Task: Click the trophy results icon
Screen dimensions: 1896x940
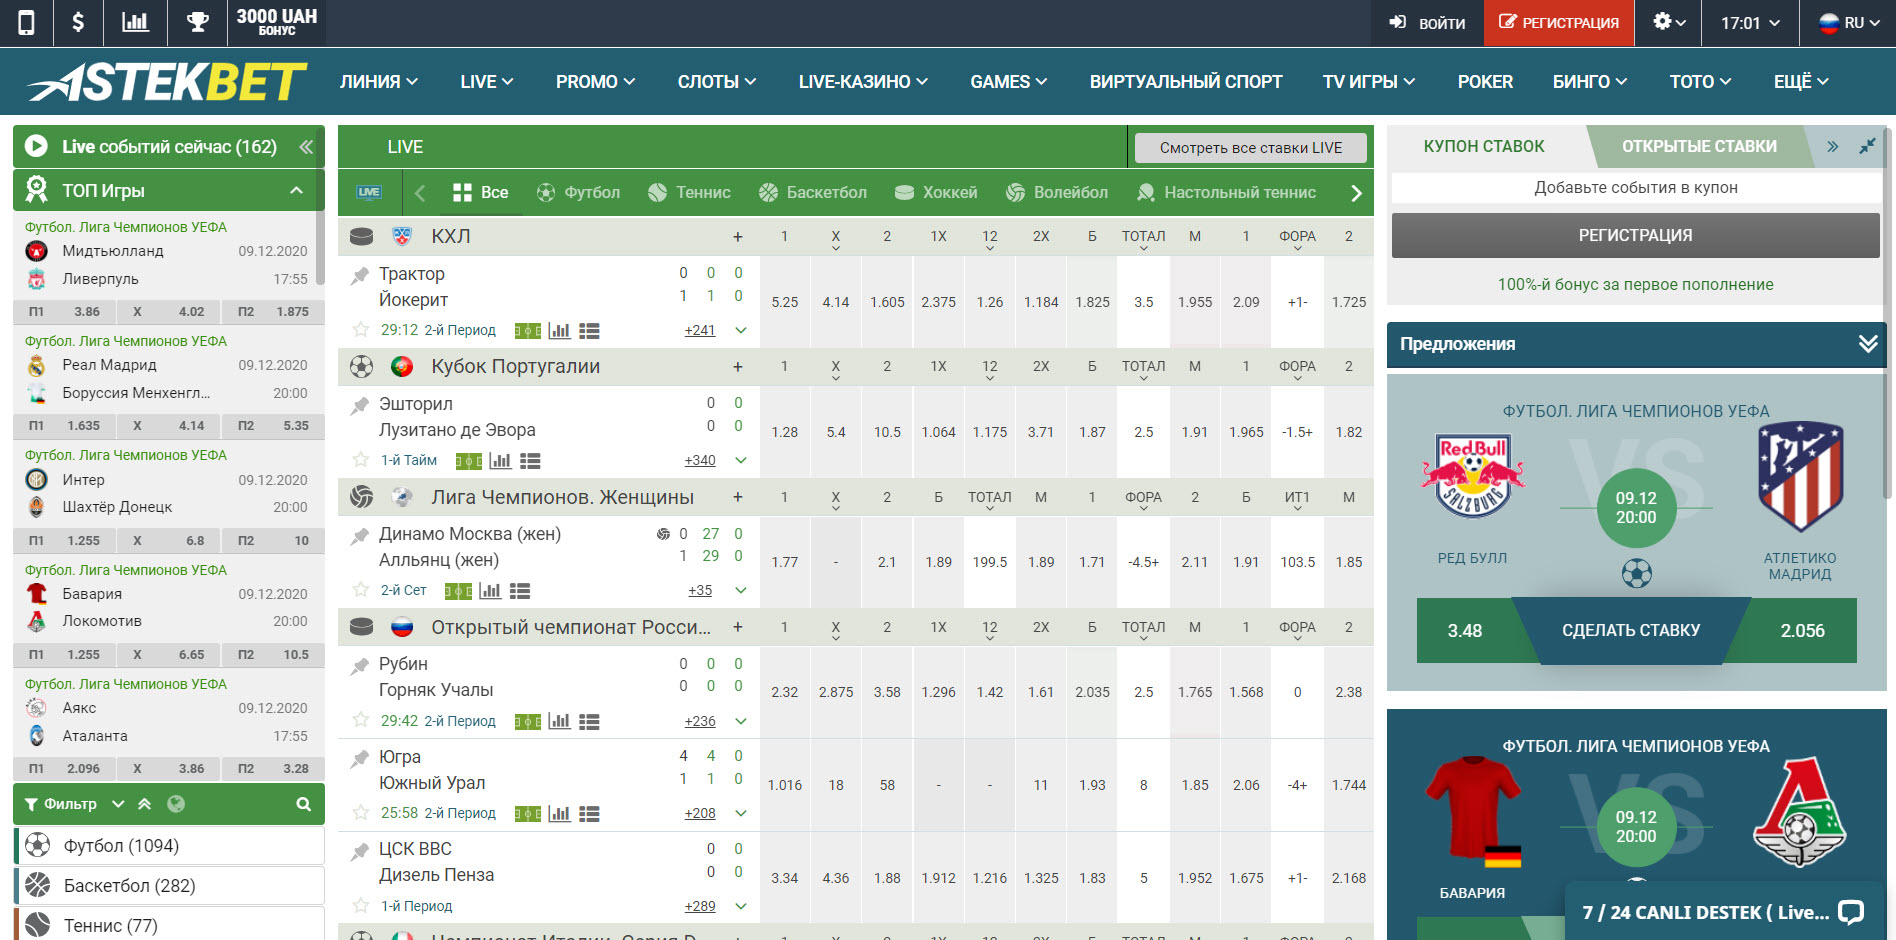Action: tap(198, 22)
